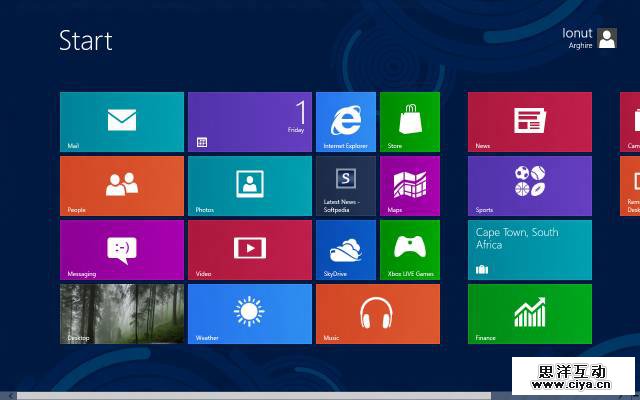Open the Messaging tile
Screen dimensions: 640x400
tap(122, 250)
